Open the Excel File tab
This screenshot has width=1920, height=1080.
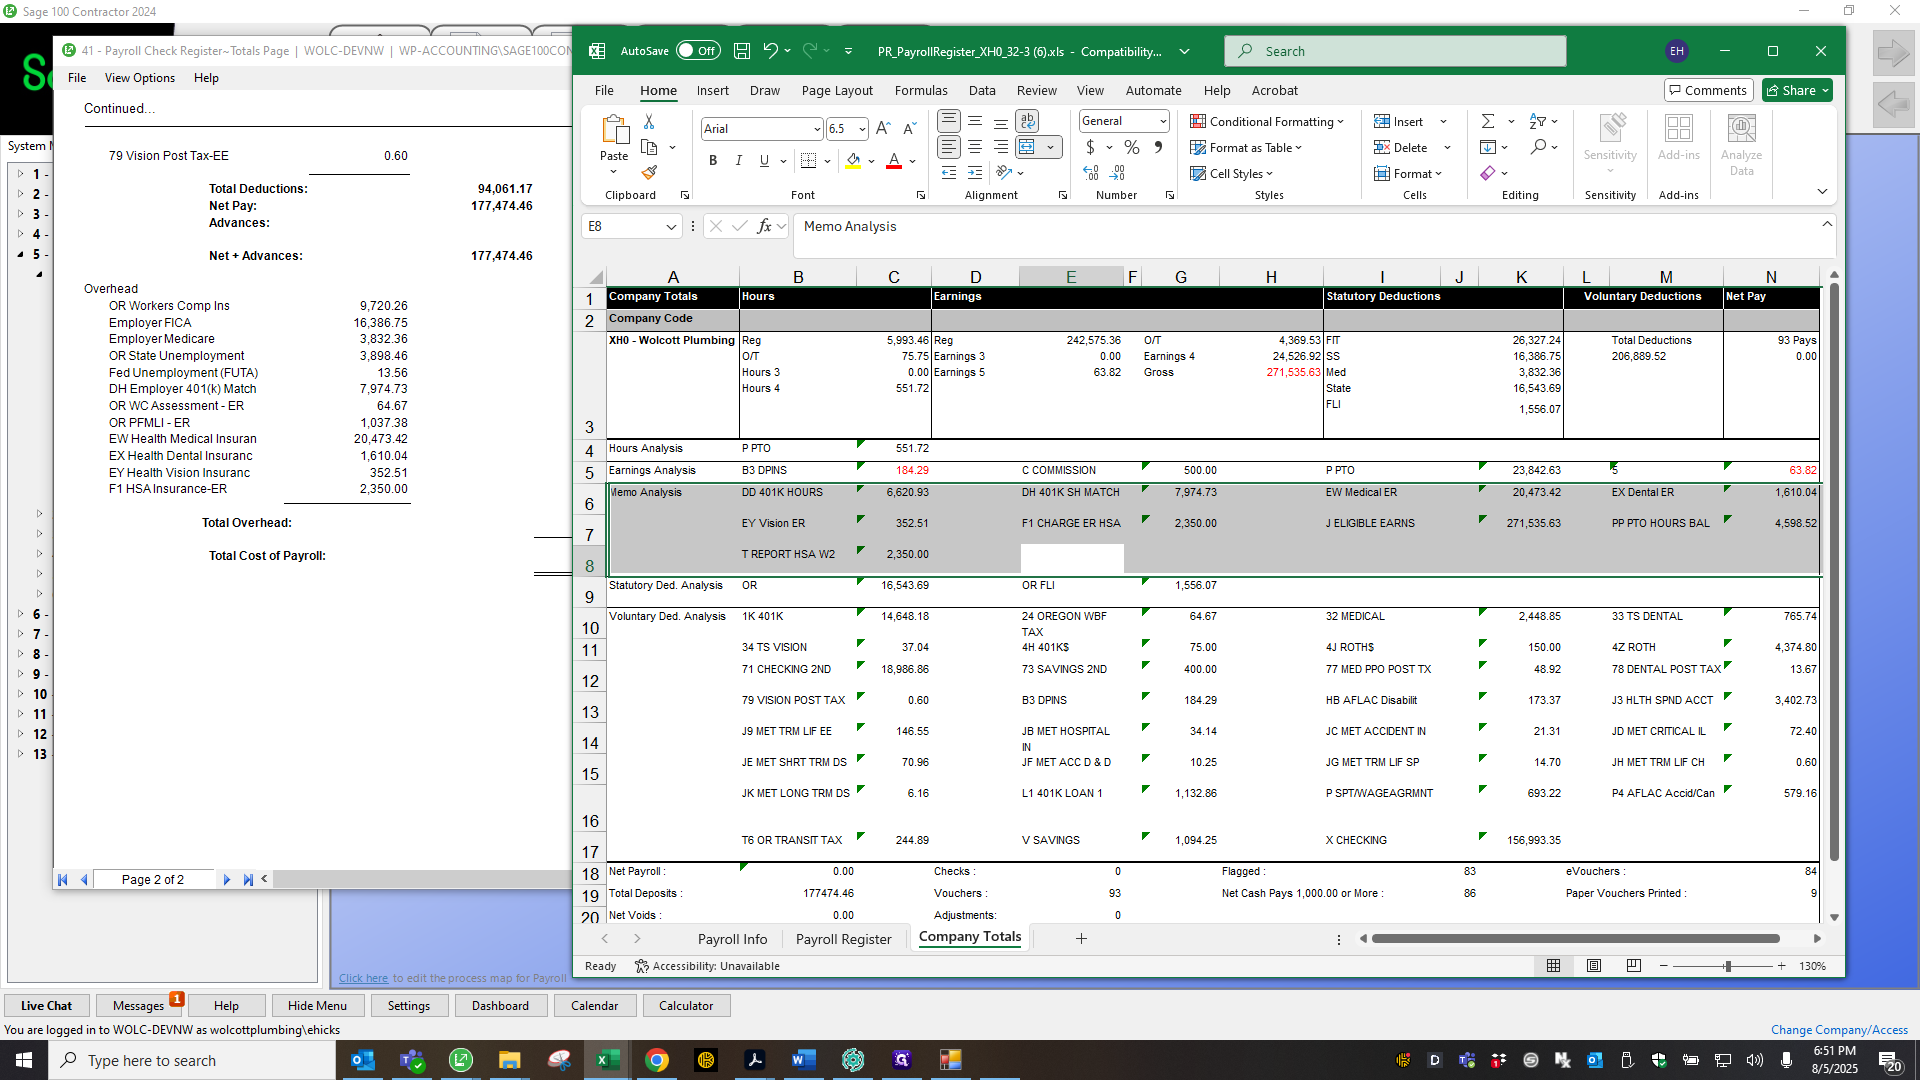coord(604,90)
